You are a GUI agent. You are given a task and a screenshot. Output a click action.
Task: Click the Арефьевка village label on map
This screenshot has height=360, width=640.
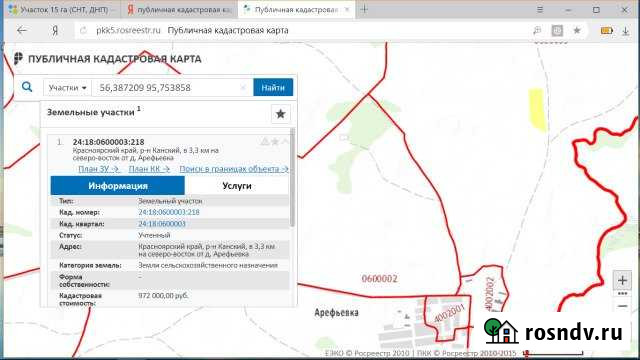pos(336,313)
